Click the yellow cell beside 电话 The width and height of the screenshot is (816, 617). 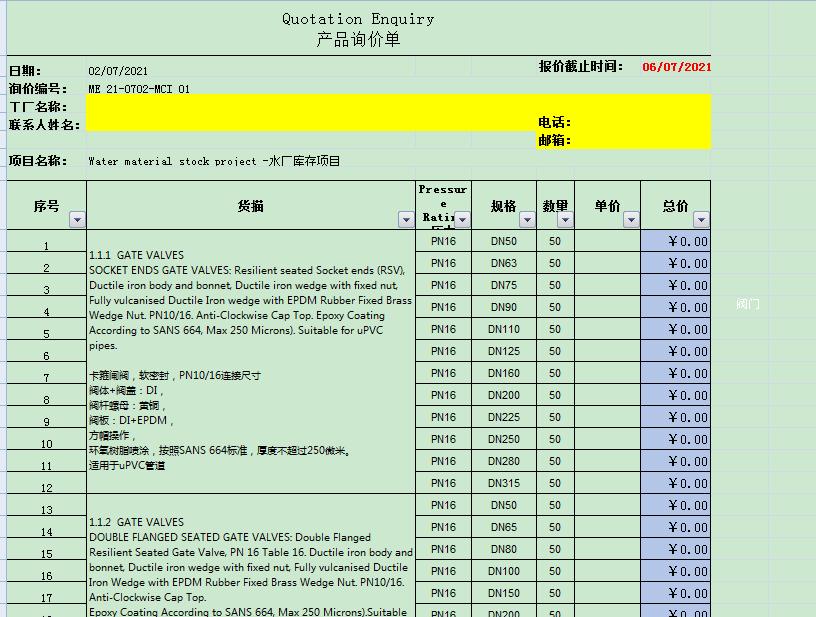click(640, 122)
